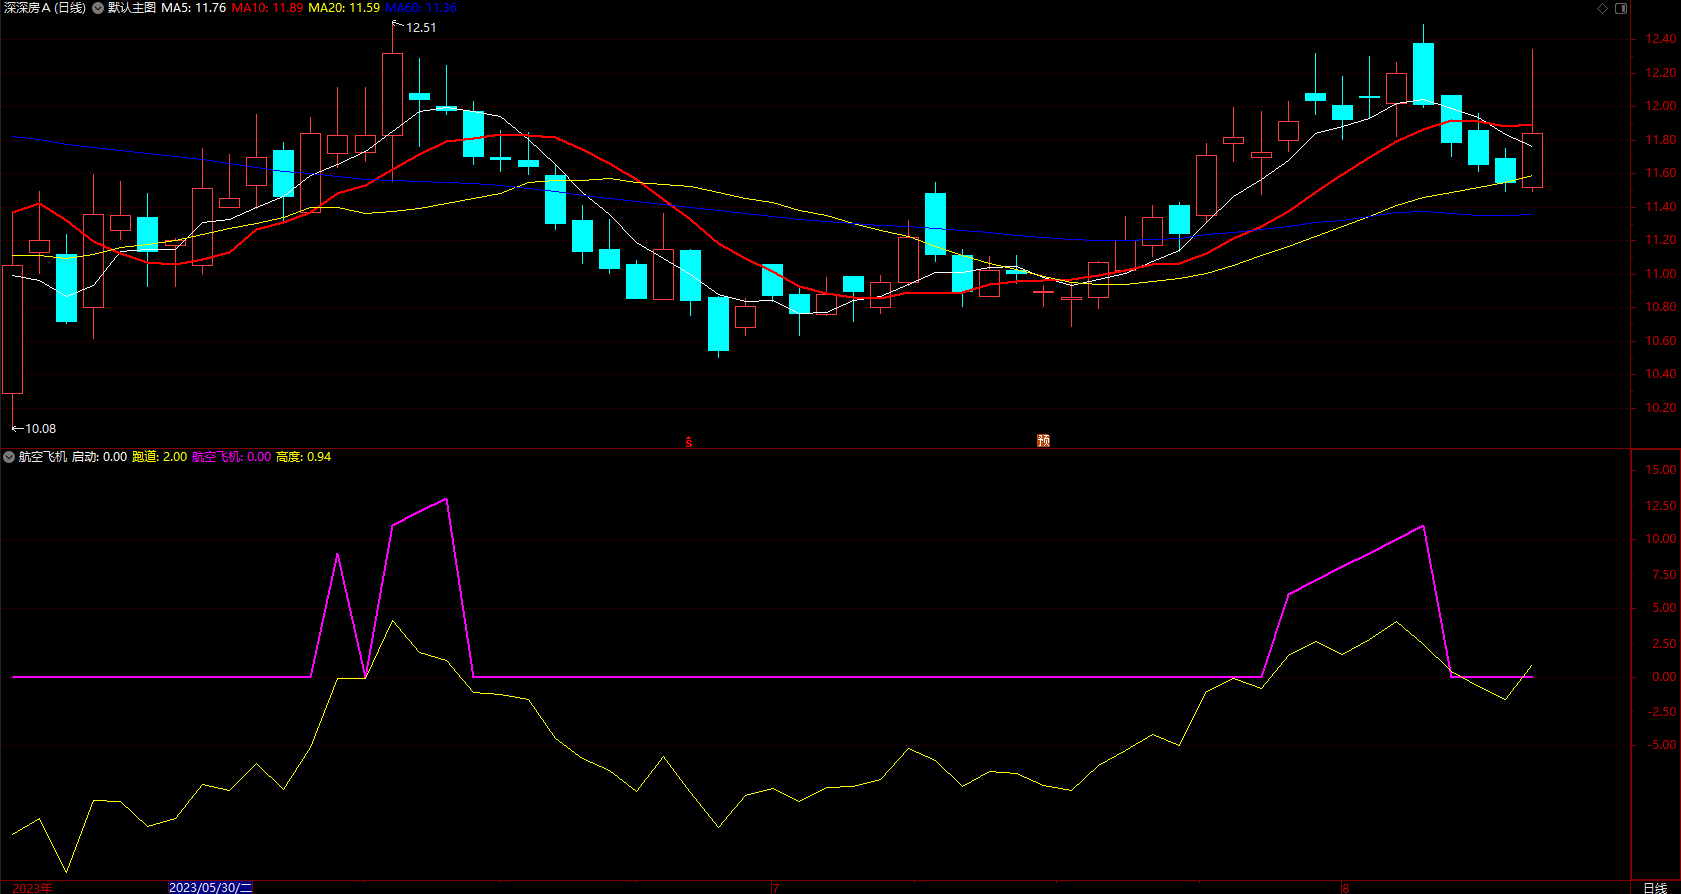Expand the 航空飞机 indicator dropdown arrow
The width and height of the screenshot is (1681, 894).
[9, 457]
